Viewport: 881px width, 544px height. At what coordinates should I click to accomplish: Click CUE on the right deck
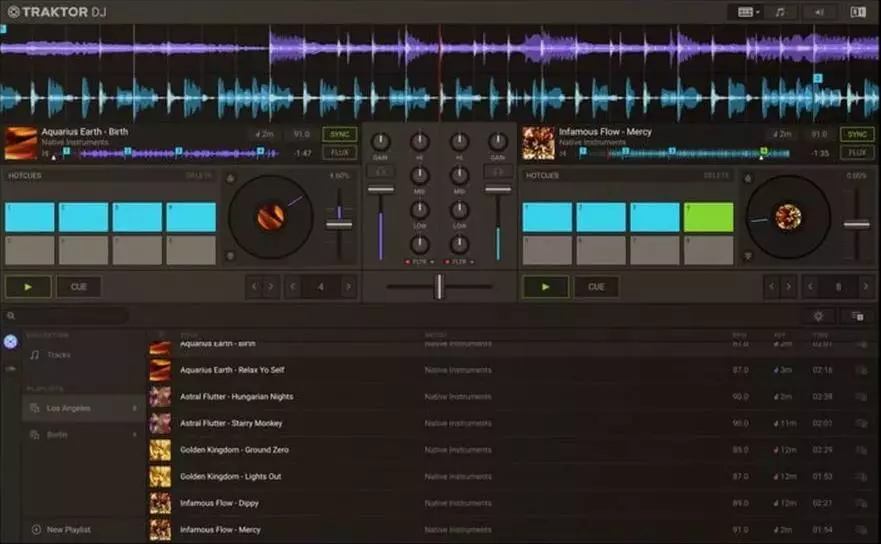(x=596, y=287)
